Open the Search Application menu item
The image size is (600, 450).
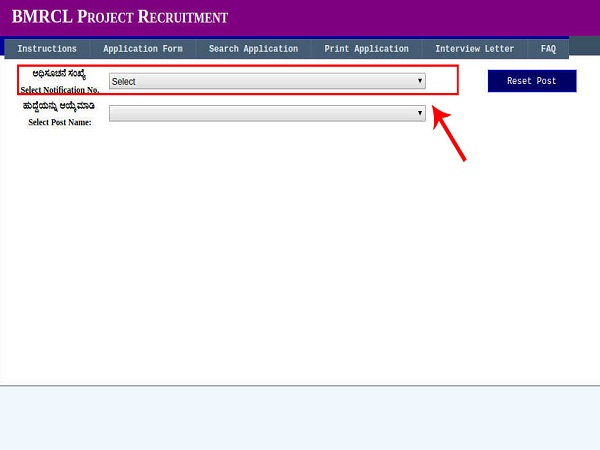click(253, 49)
